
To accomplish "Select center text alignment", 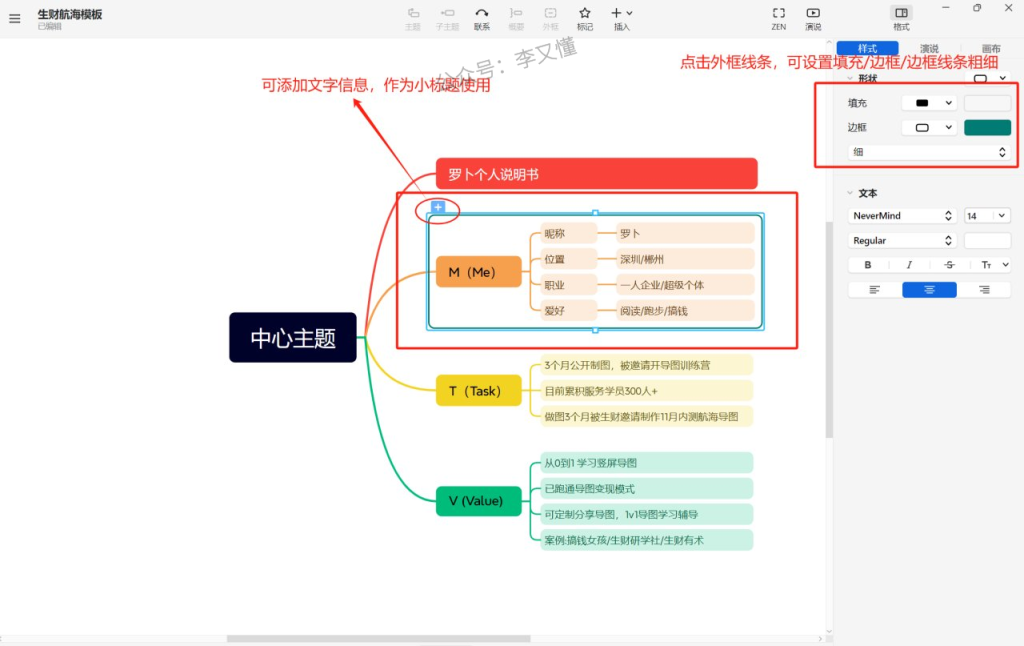I will 929,290.
